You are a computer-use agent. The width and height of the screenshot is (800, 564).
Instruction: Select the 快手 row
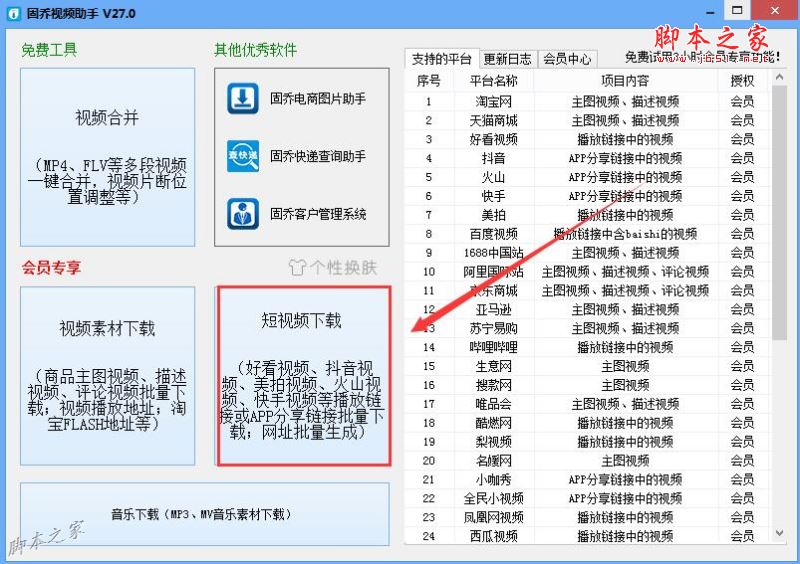(x=587, y=196)
